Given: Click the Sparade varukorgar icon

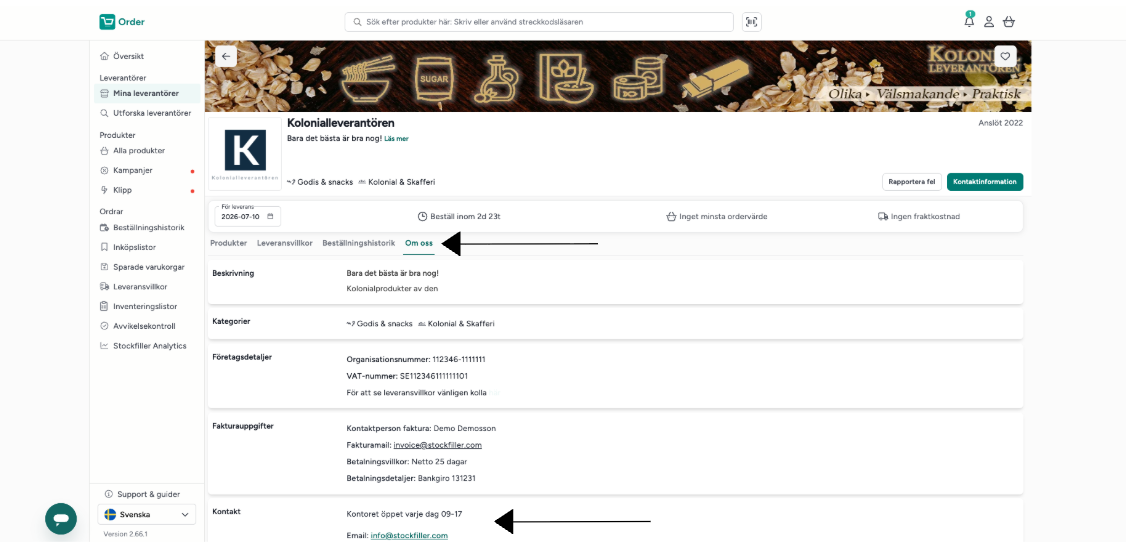Looking at the screenshot, I should [105, 267].
